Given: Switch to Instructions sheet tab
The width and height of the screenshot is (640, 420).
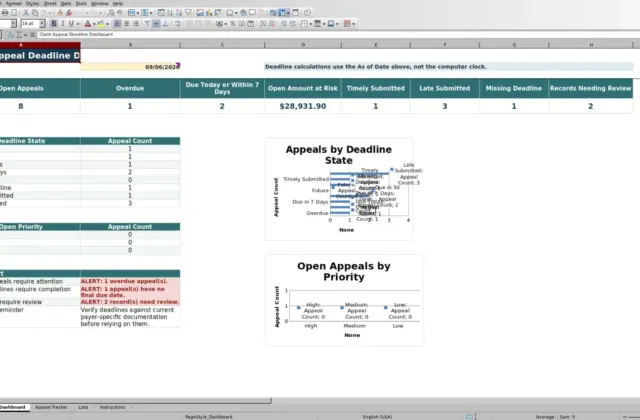Looking at the screenshot, I should coord(112,407).
